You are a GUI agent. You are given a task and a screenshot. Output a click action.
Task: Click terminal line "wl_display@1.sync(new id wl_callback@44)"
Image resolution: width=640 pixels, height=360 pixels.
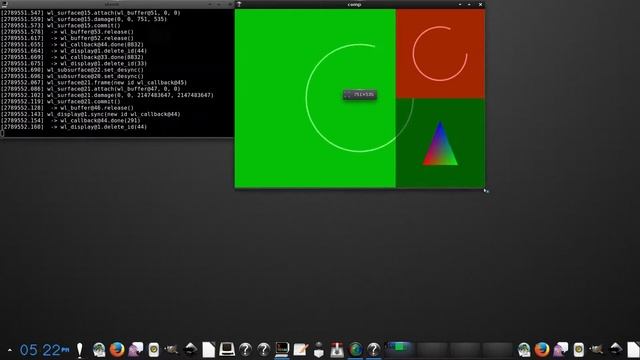pos(113,114)
